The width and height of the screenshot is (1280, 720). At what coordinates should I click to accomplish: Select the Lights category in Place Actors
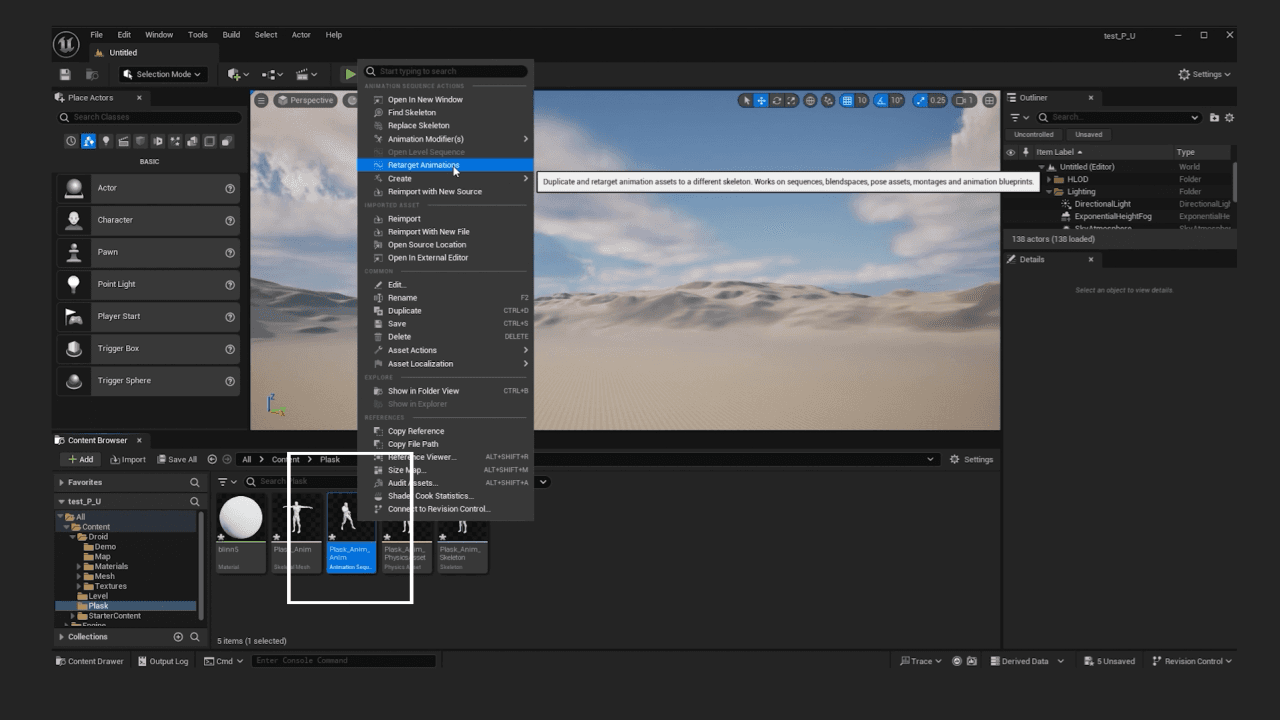pos(106,142)
